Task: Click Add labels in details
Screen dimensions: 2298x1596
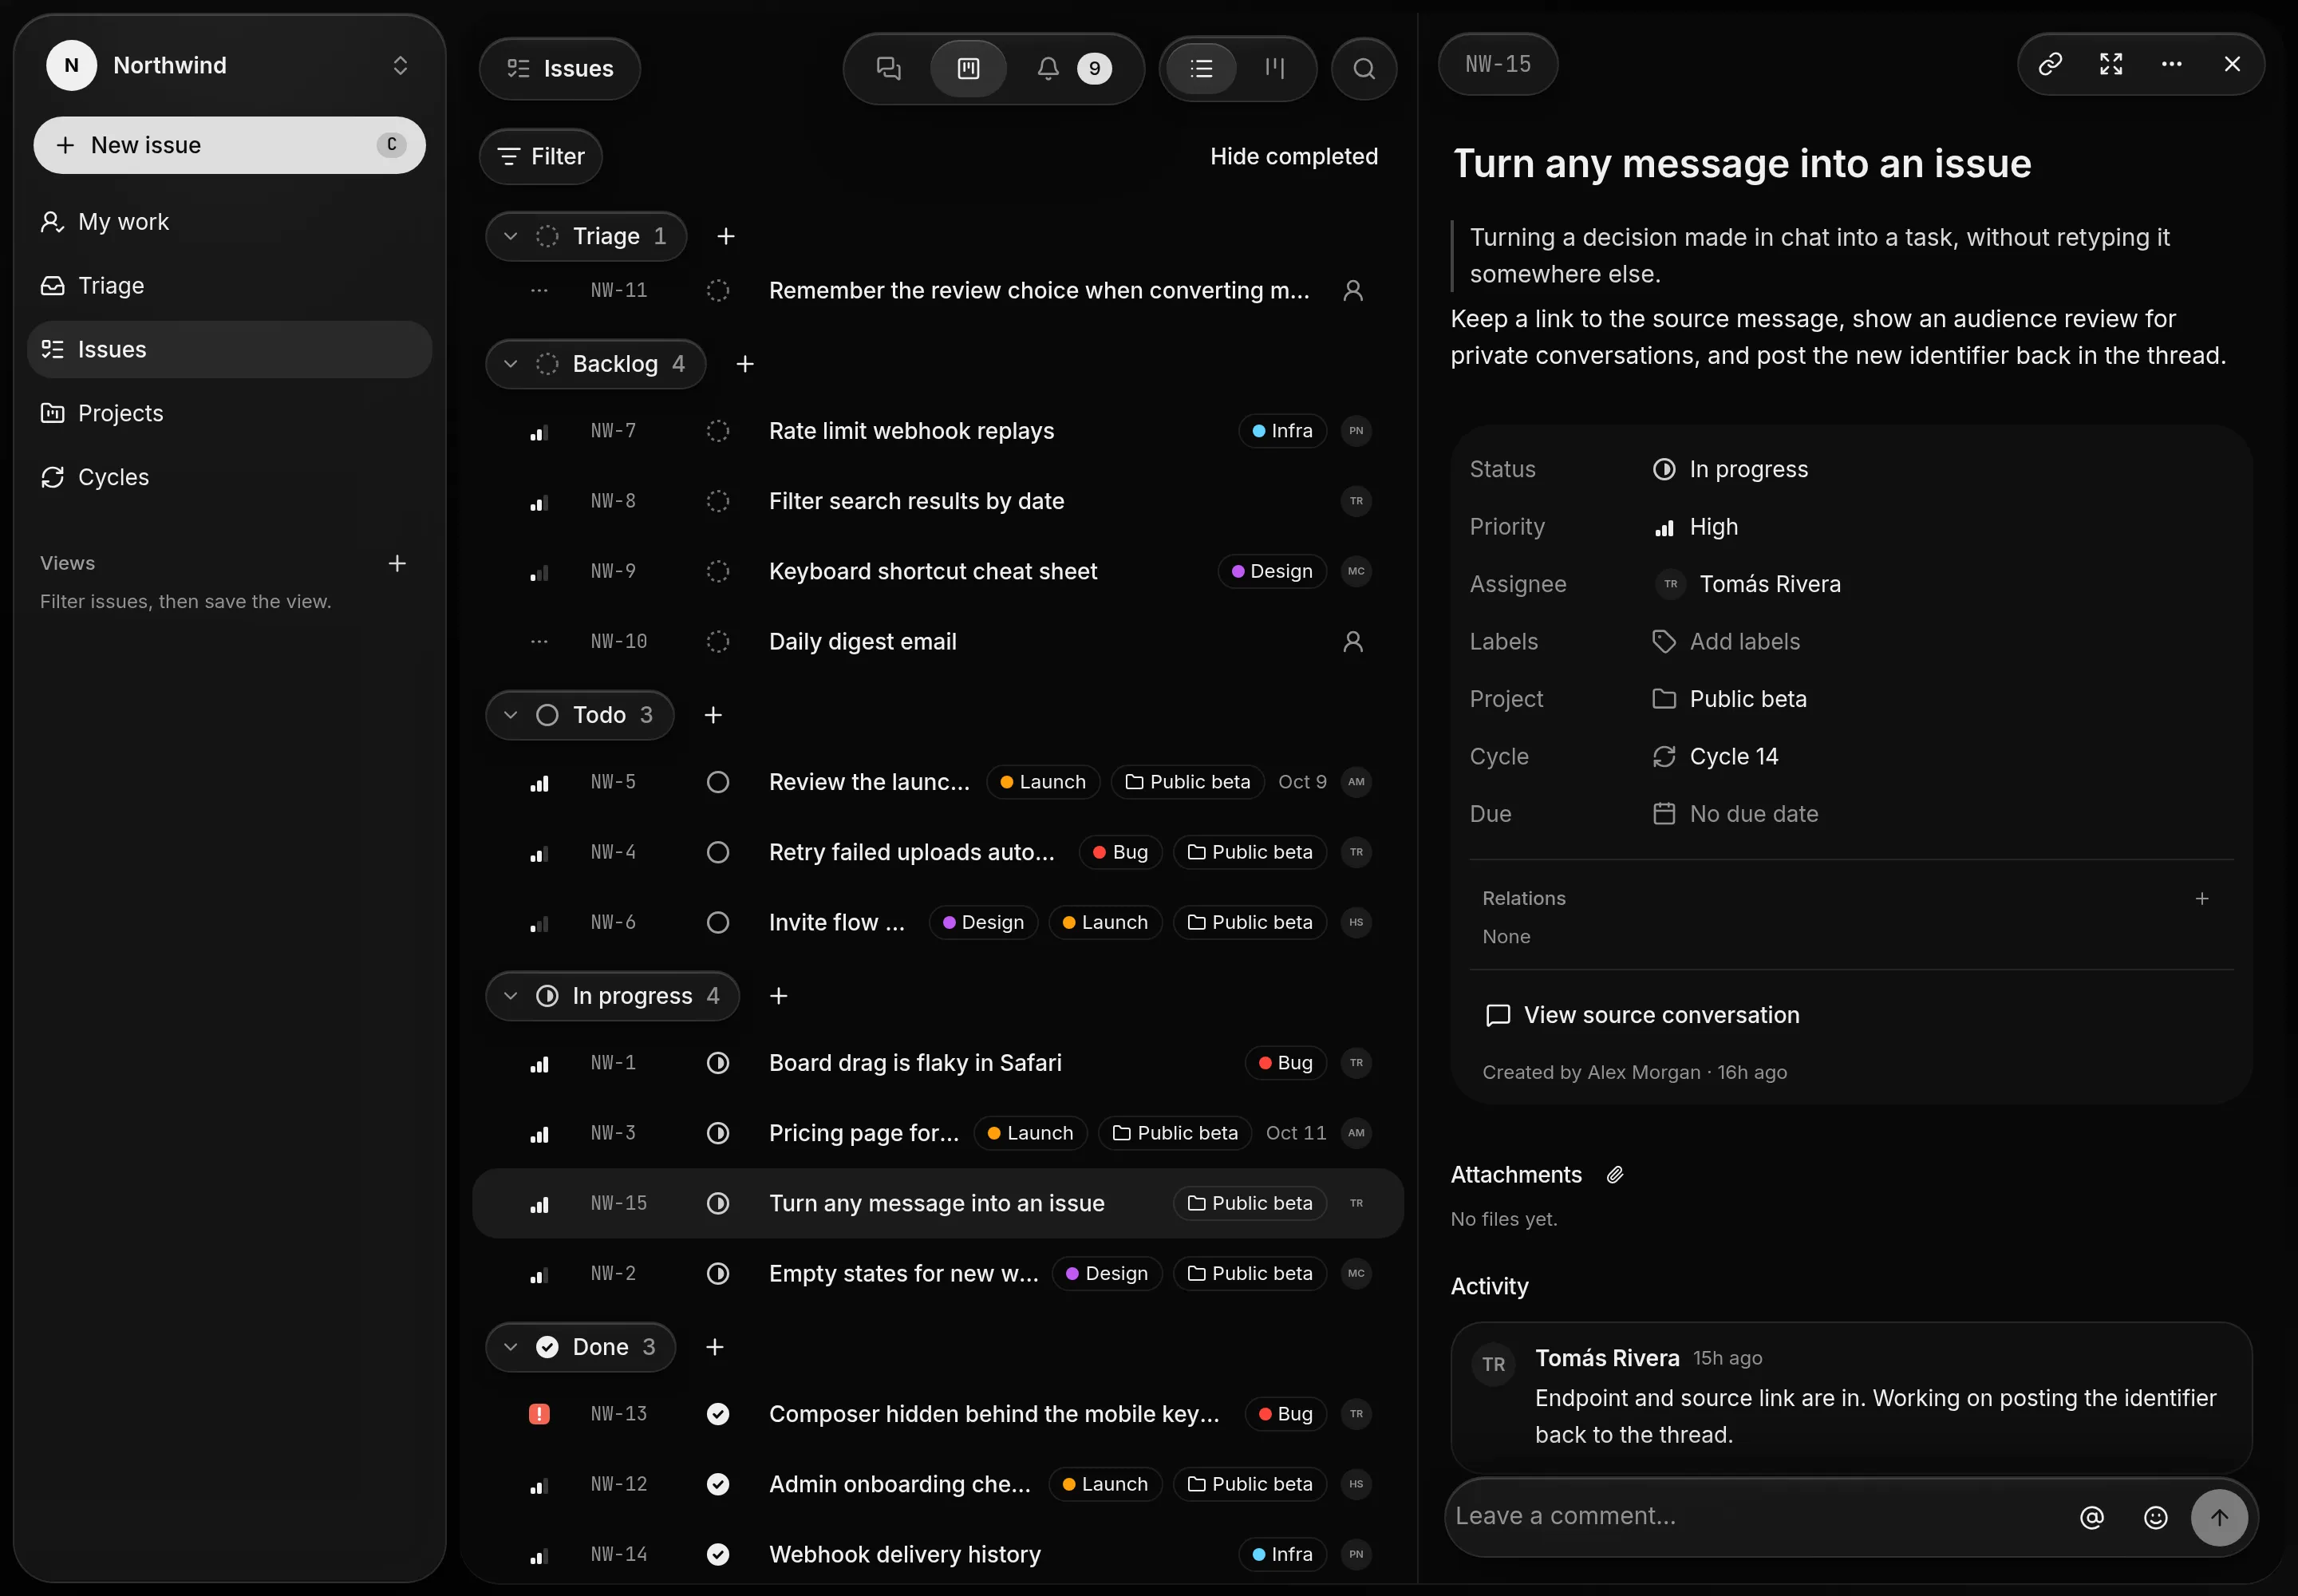Action: tap(1726, 642)
